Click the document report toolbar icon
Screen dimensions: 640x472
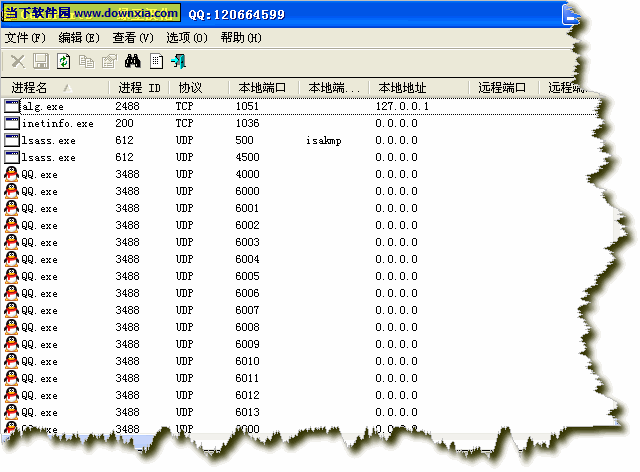156,61
